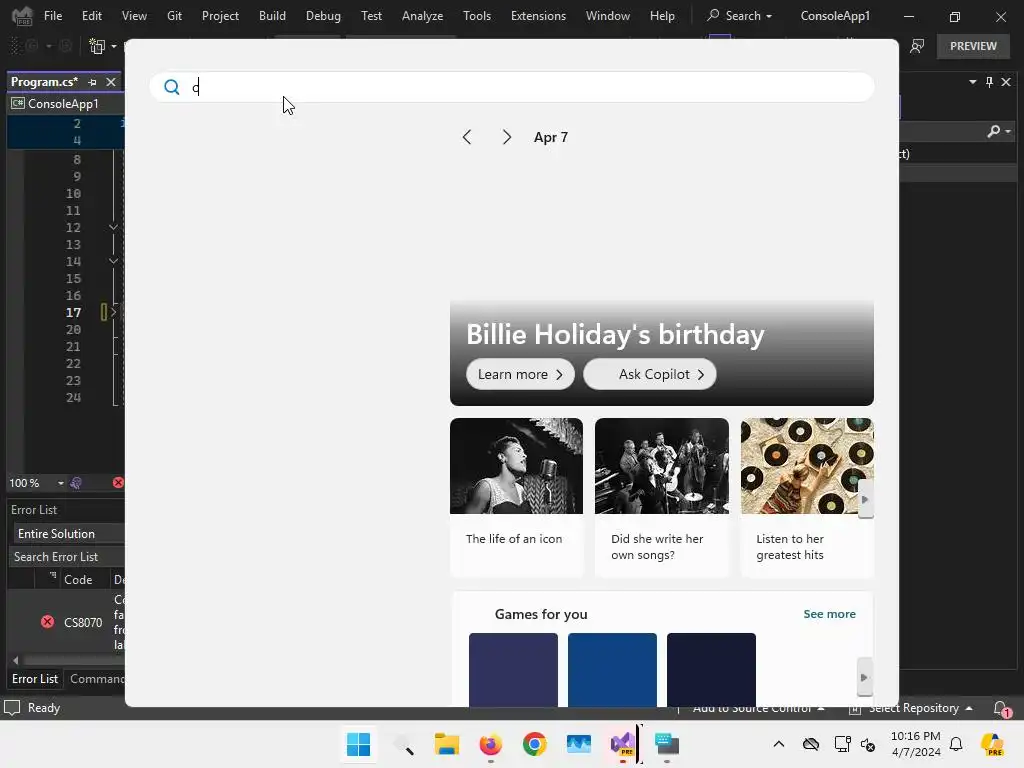Click the Visual Studio Search box
Screen dimensions: 1024x768
(740, 16)
